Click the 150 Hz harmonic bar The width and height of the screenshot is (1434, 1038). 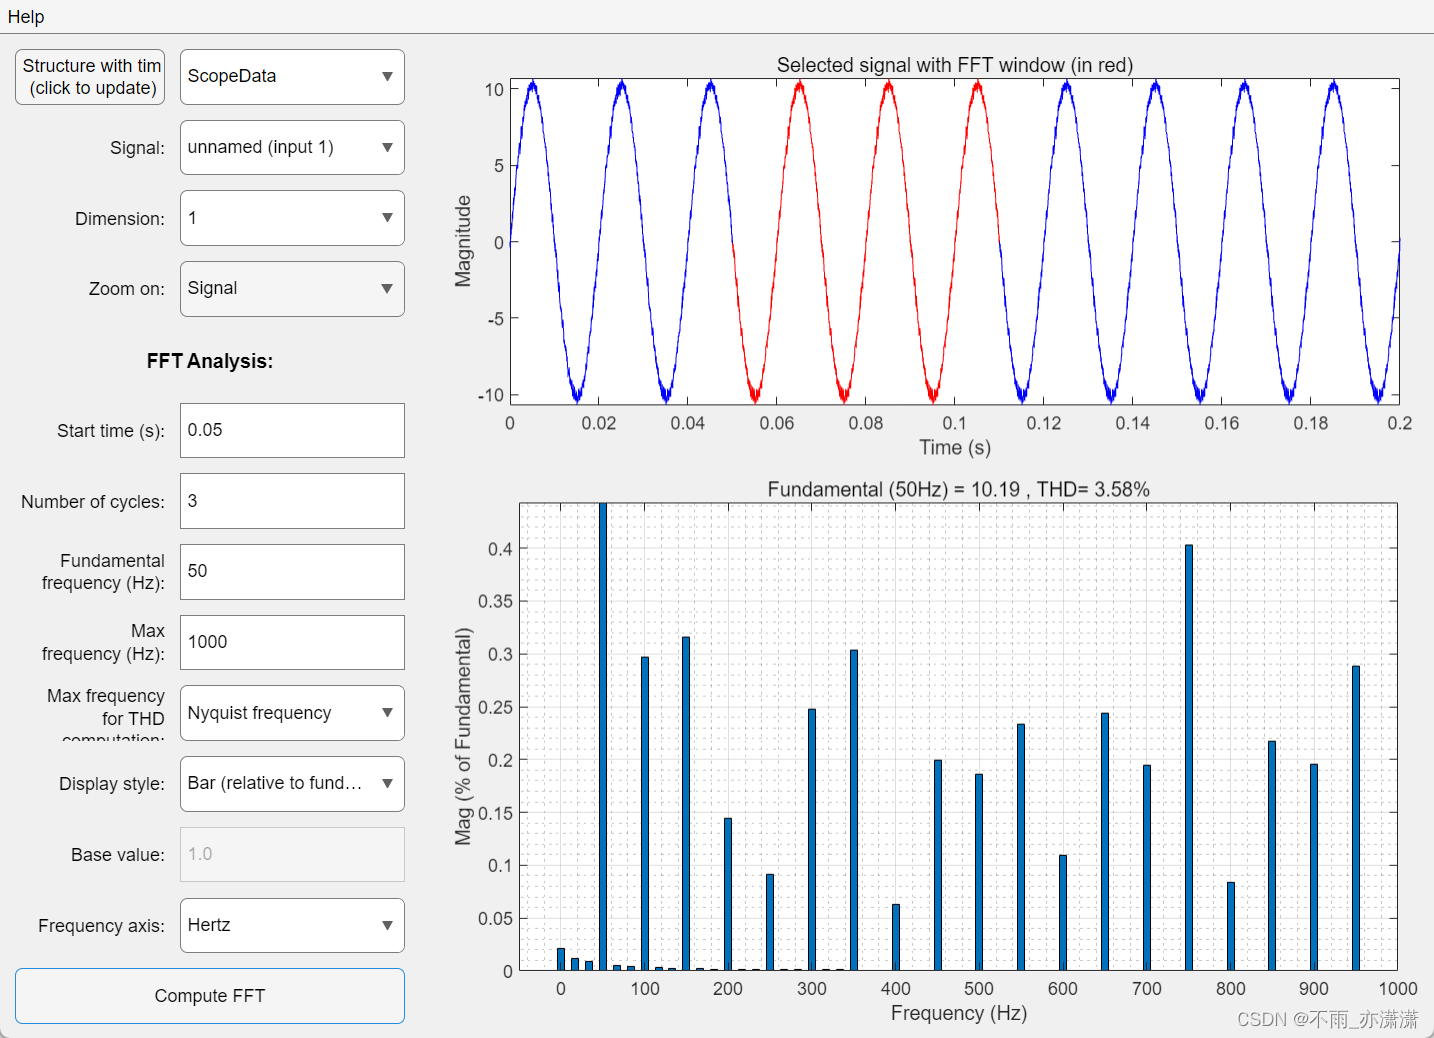[686, 803]
